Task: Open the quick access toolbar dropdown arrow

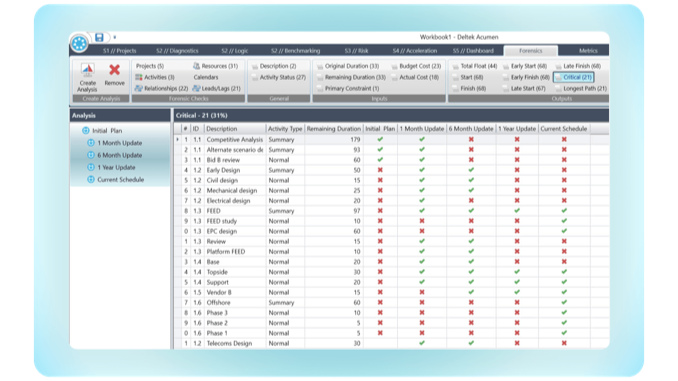Action: 115,38
